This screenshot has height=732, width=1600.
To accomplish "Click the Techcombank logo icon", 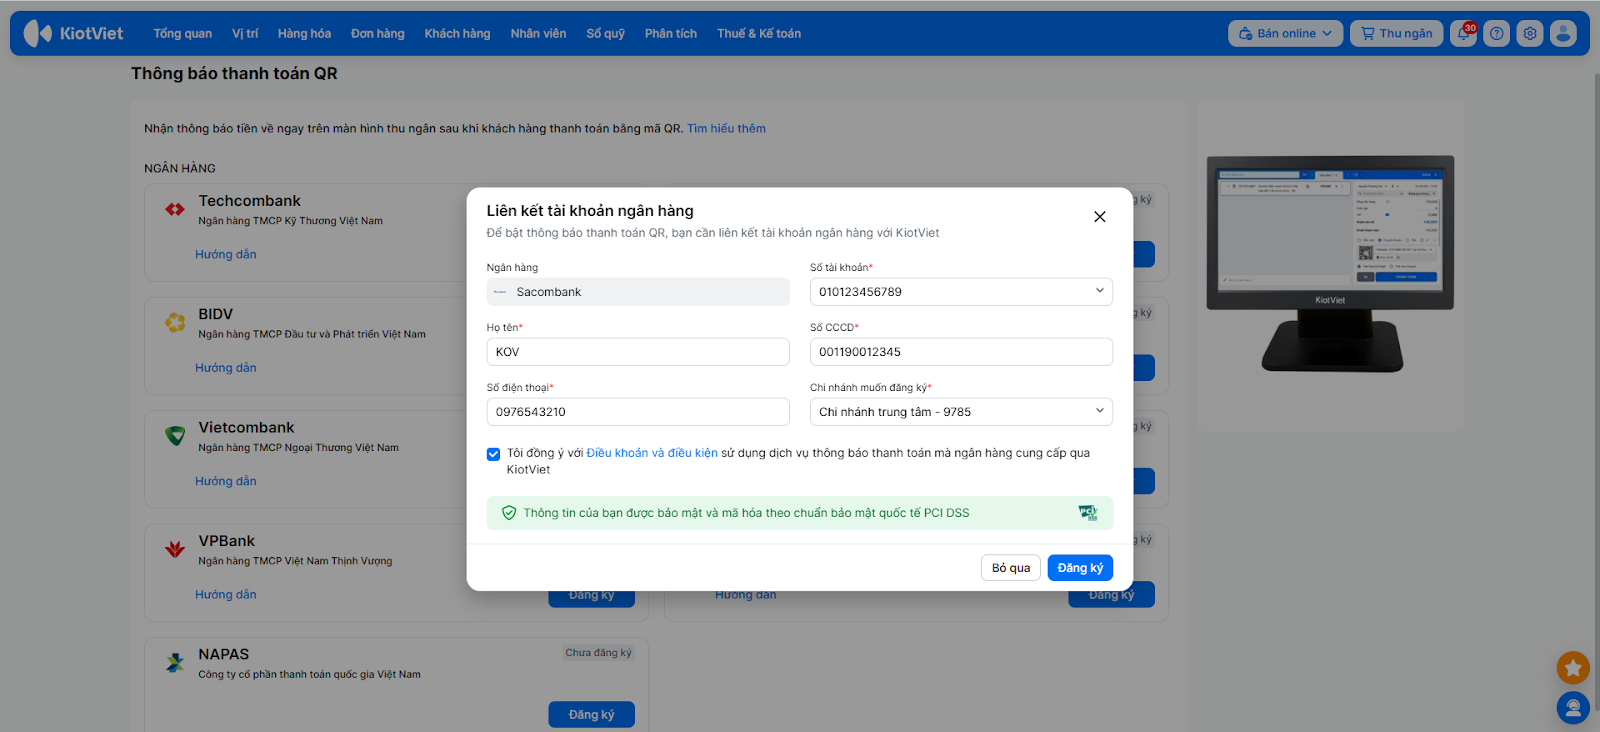I will (175, 209).
